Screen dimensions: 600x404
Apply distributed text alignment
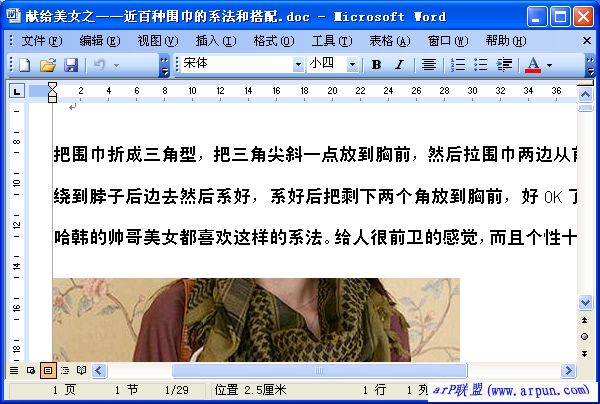[x=429, y=65]
